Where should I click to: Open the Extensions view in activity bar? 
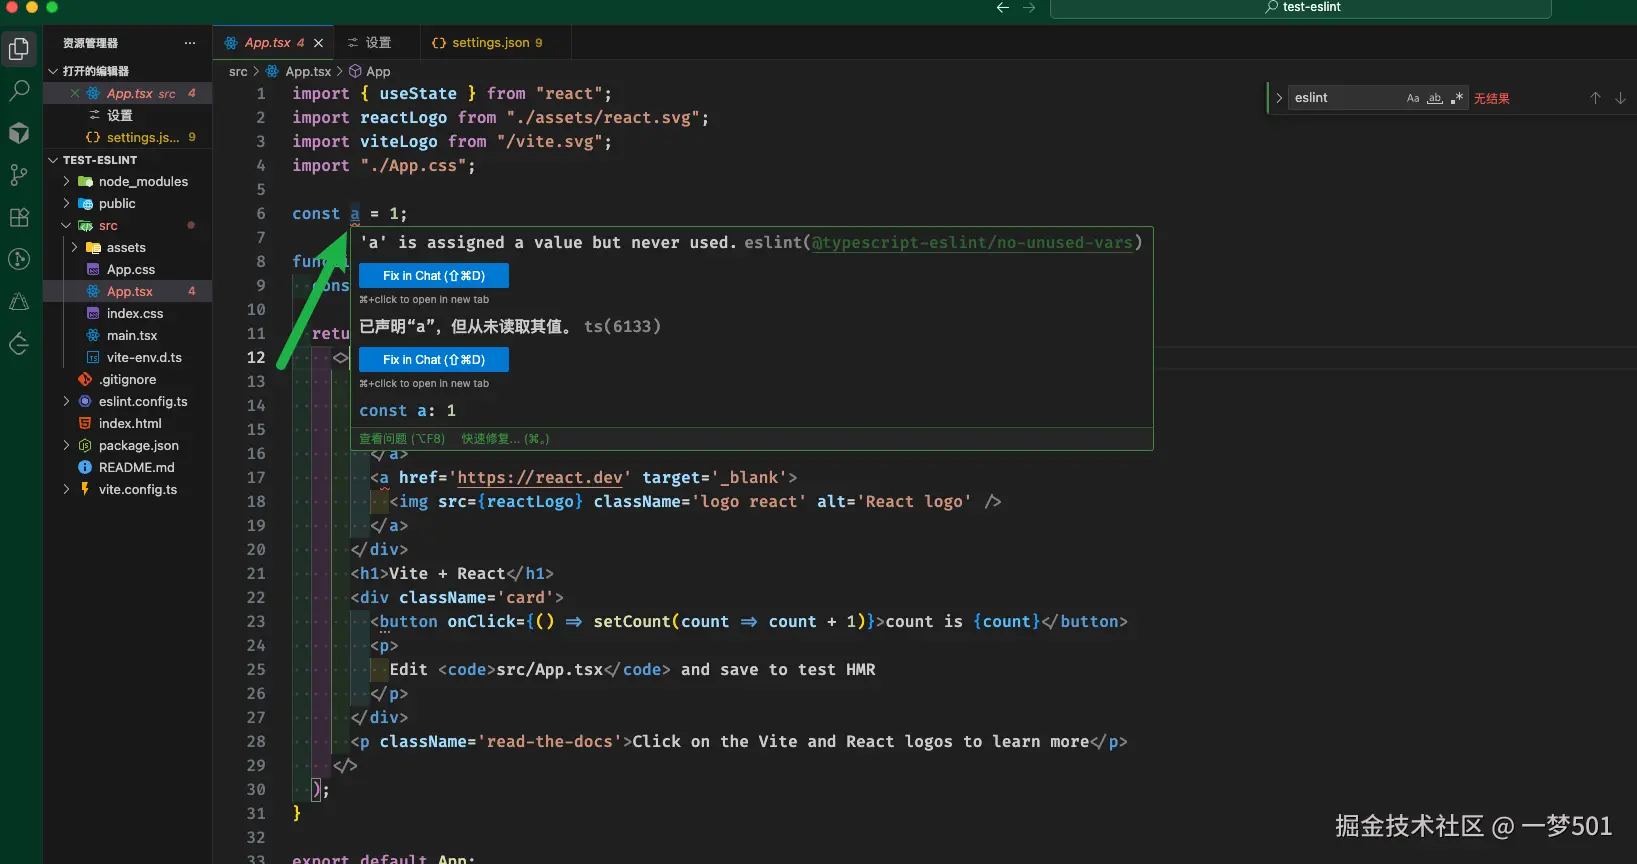point(19,217)
